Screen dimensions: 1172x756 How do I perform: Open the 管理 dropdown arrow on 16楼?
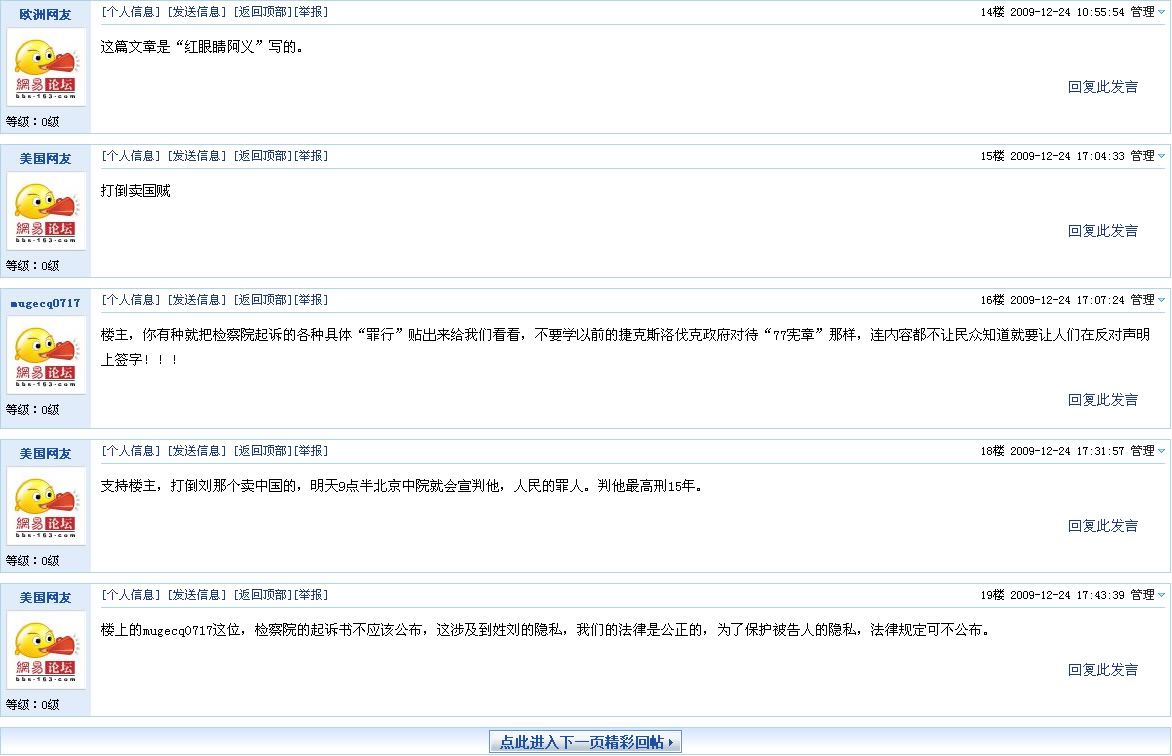pyautogui.click(x=1161, y=300)
